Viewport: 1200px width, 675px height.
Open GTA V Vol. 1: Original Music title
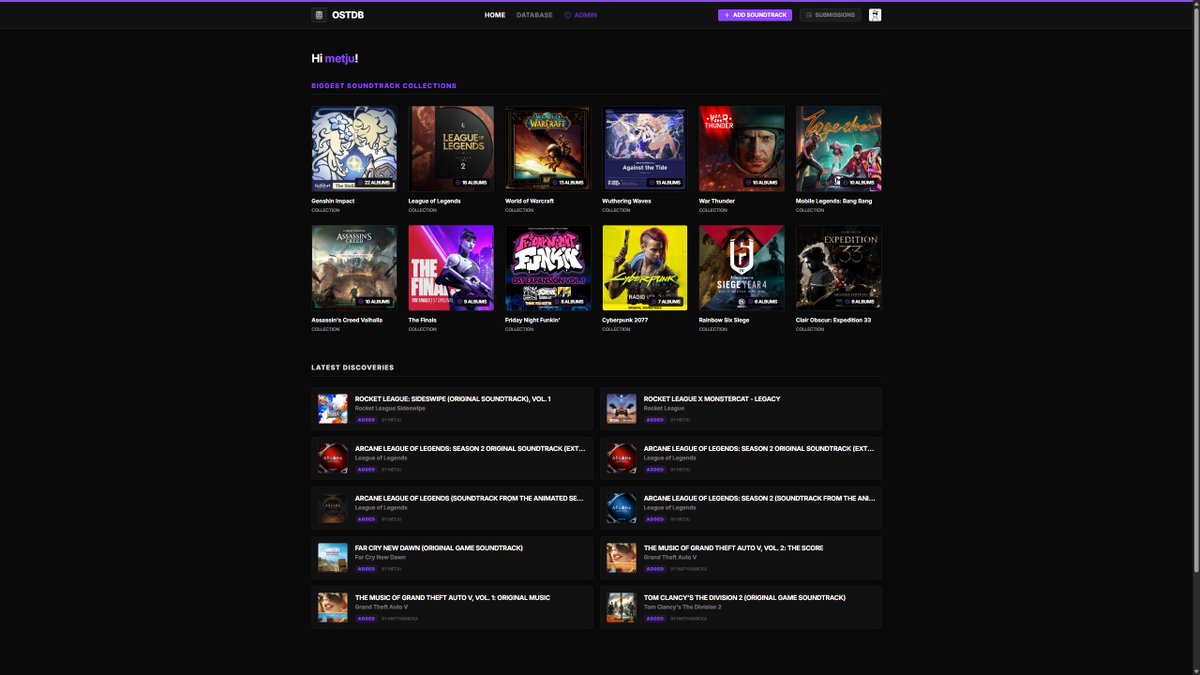pos(452,598)
